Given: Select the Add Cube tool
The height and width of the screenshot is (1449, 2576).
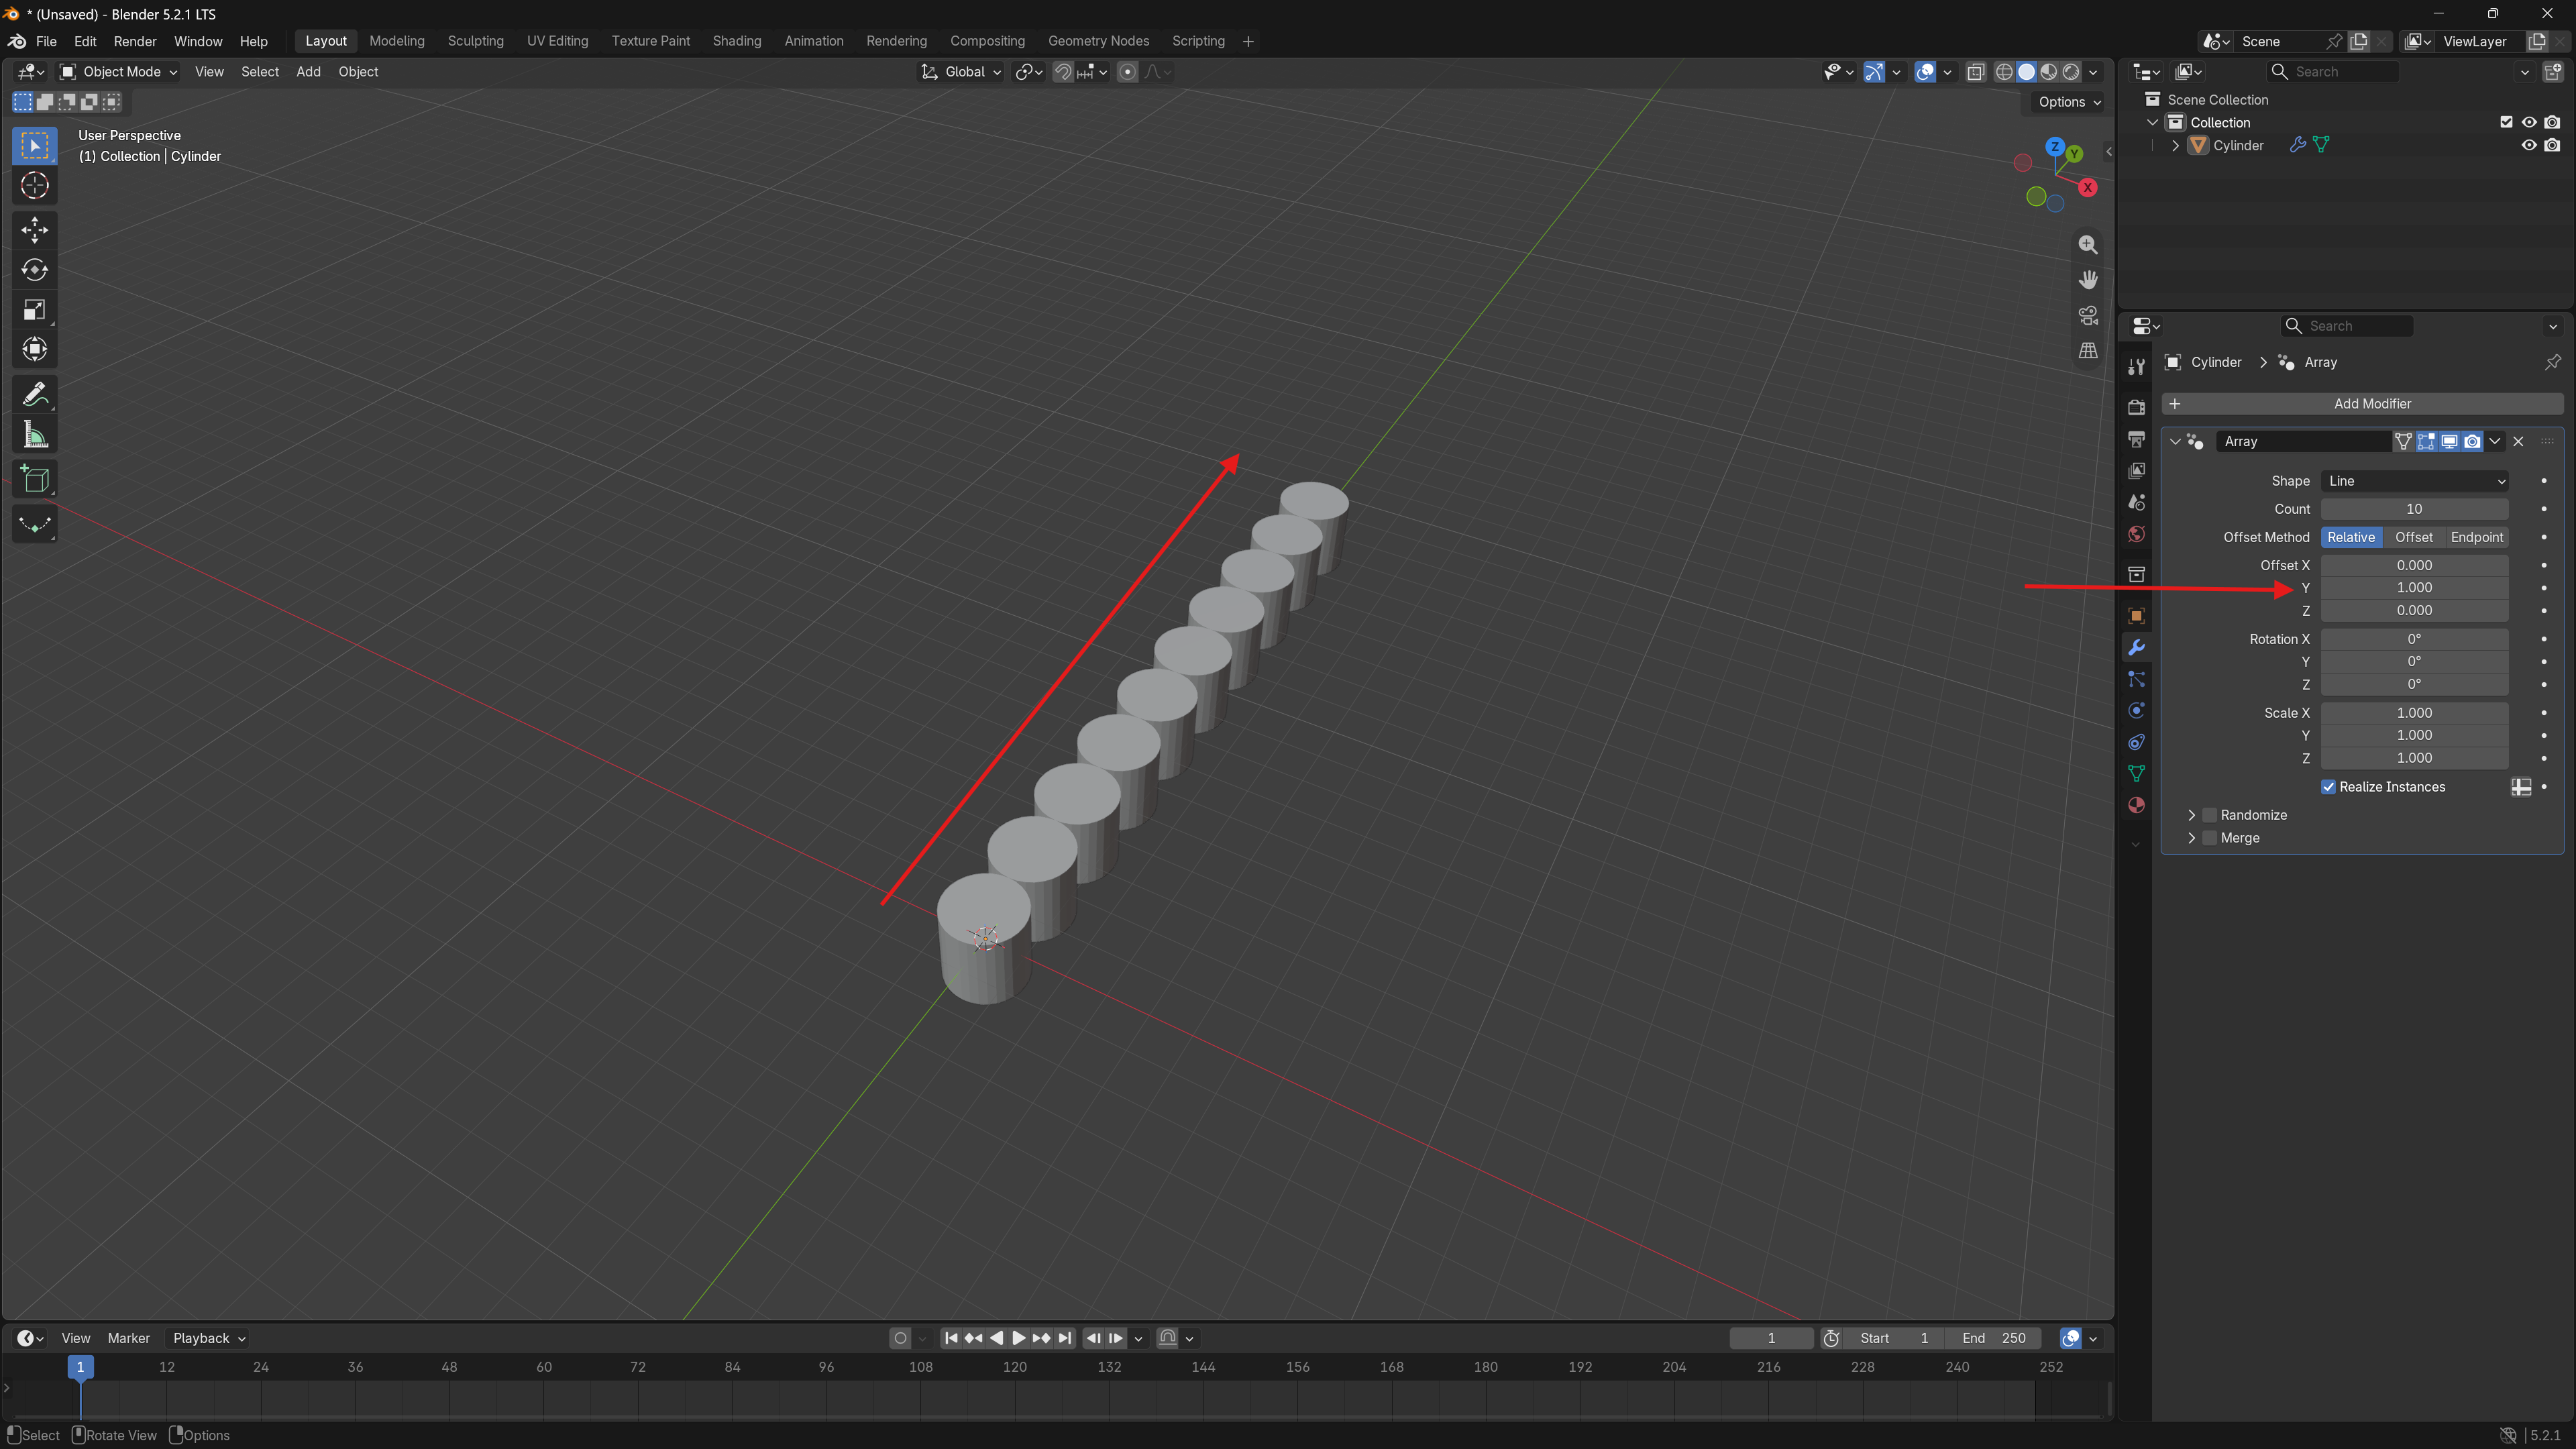Looking at the screenshot, I should [35, 480].
